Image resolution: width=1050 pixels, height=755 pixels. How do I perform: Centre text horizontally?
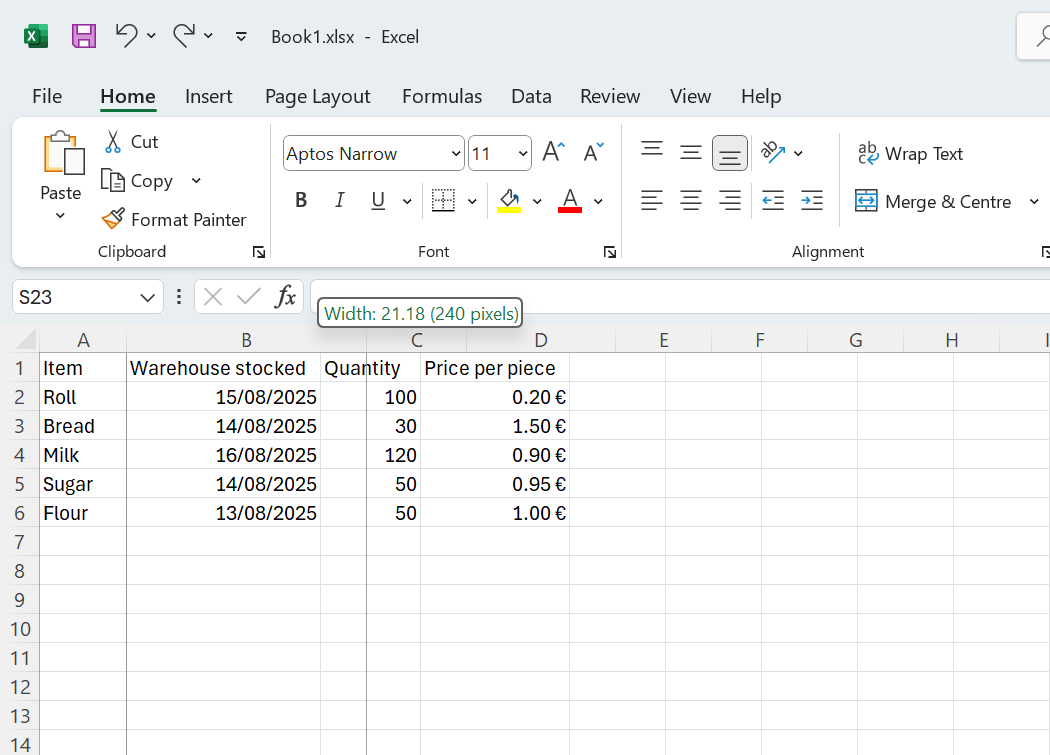click(690, 200)
